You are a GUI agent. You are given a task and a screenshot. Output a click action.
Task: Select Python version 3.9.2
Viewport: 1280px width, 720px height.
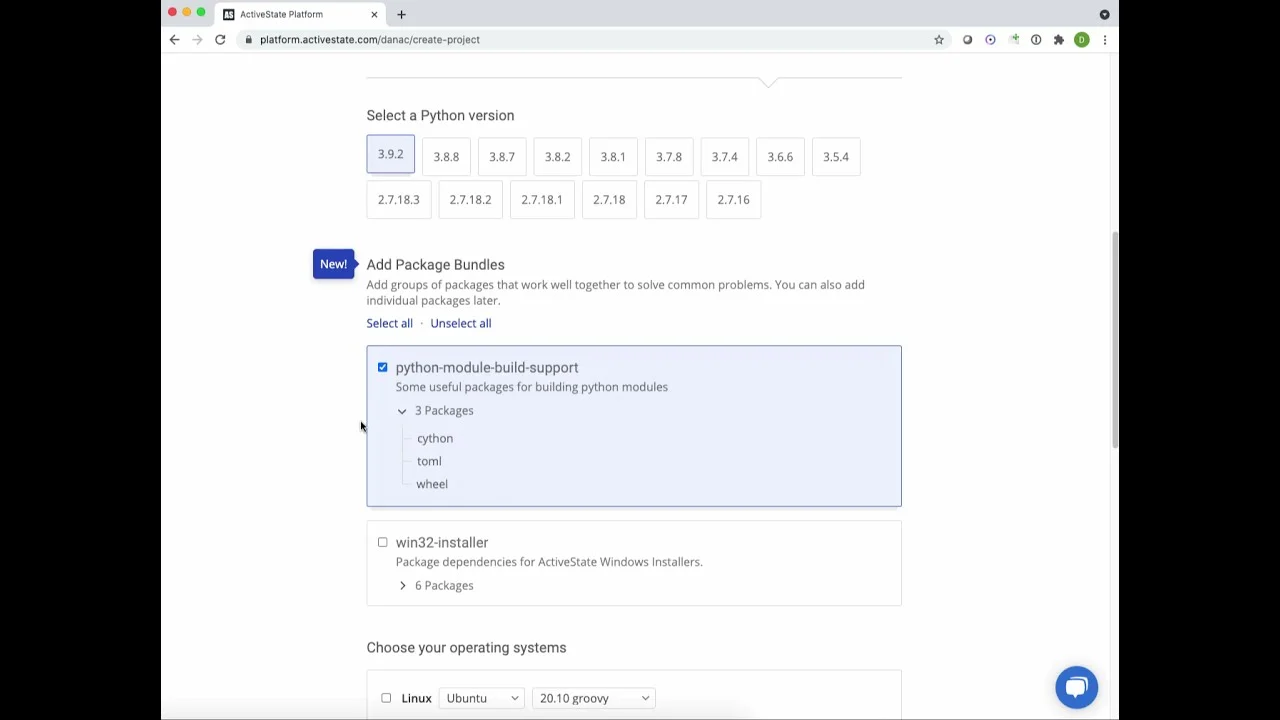(x=391, y=154)
